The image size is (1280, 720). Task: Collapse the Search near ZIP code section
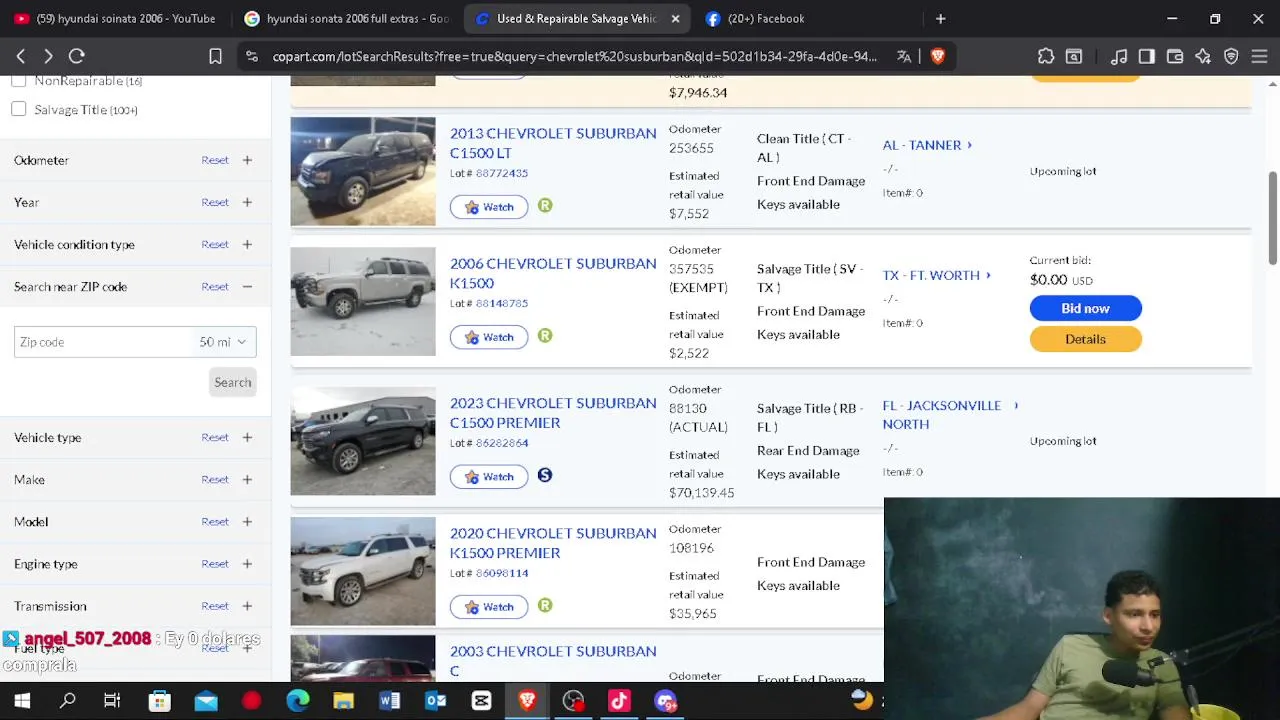tap(247, 286)
